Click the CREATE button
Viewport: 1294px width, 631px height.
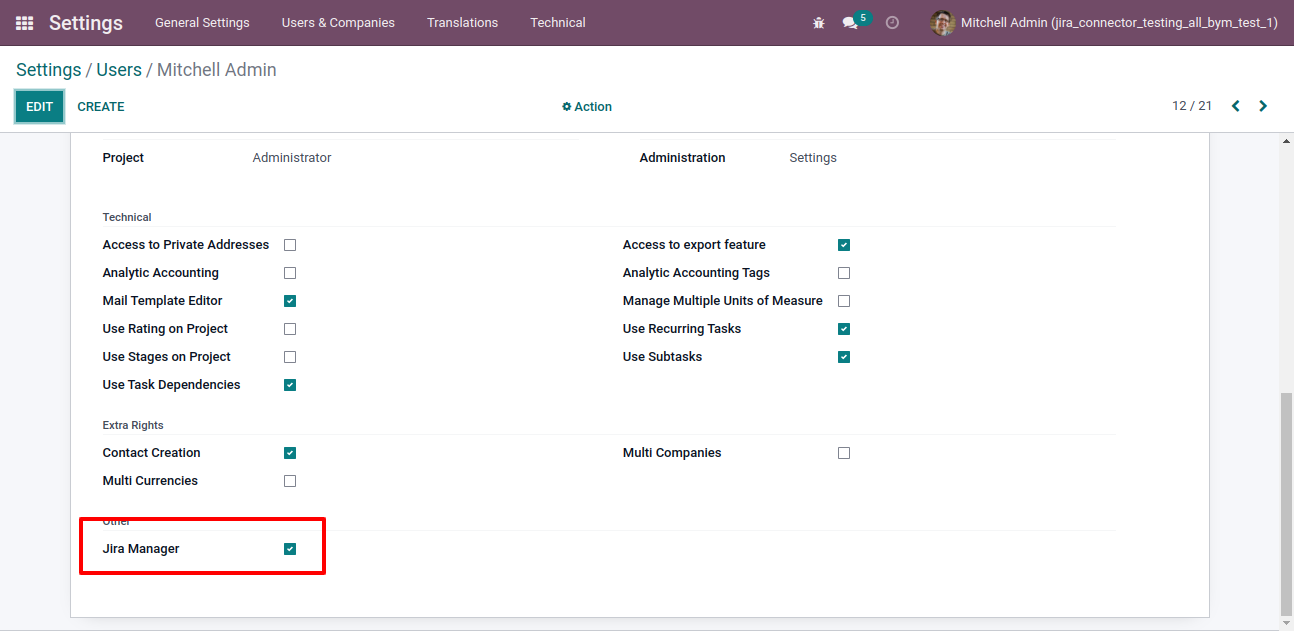[101, 106]
